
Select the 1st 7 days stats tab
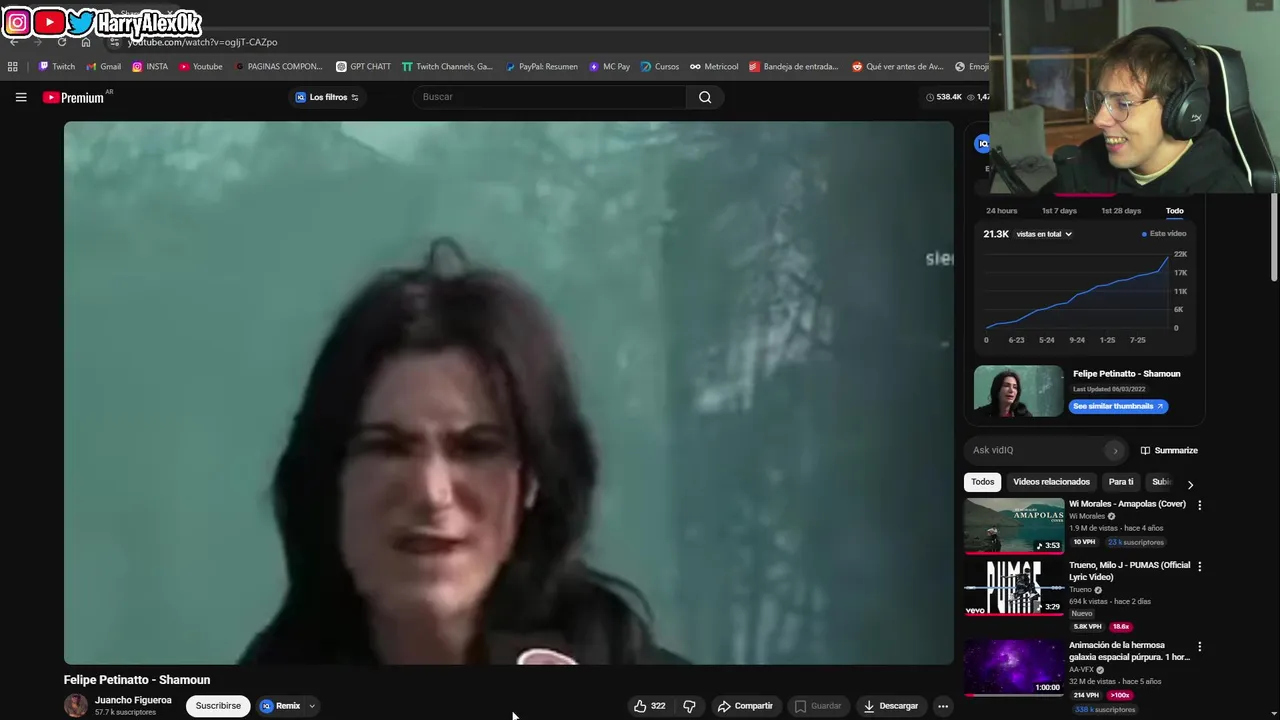(x=1059, y=211)
